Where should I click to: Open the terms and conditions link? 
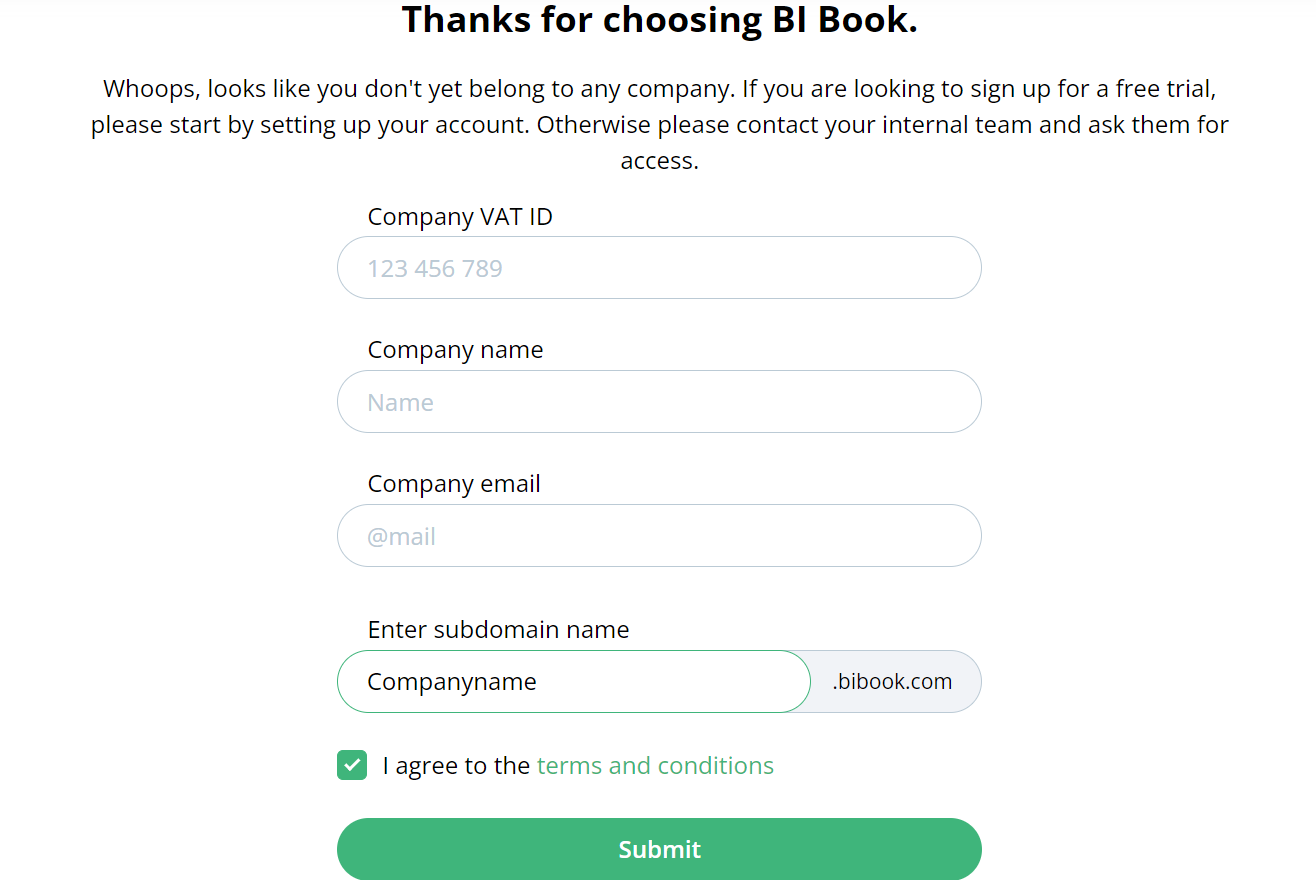(x=655, y=766)
